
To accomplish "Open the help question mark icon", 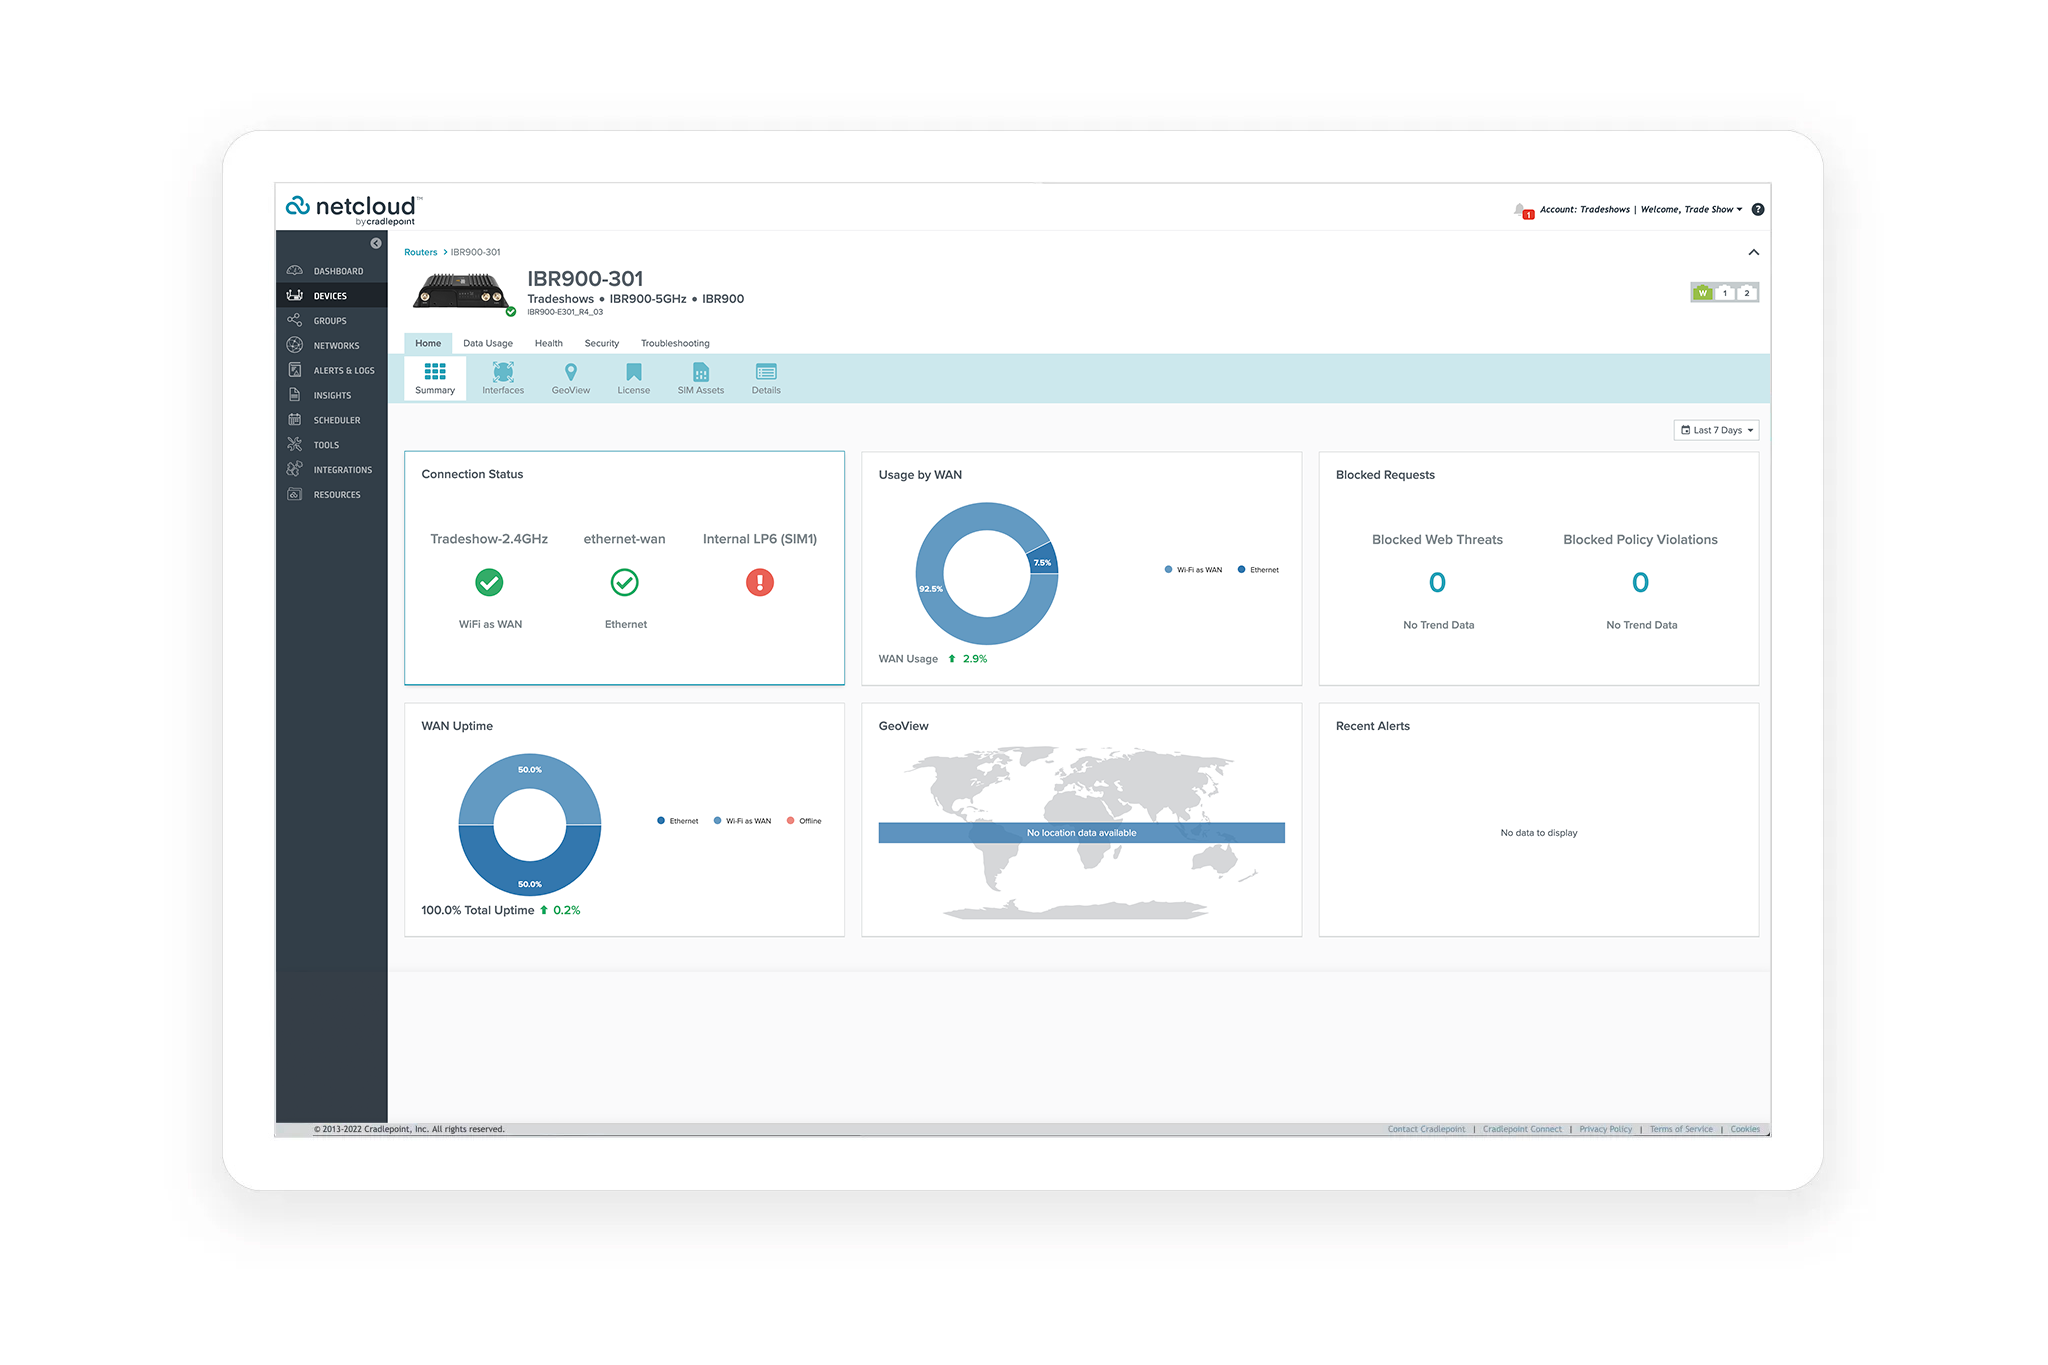I will click(x=1758, y=210).
